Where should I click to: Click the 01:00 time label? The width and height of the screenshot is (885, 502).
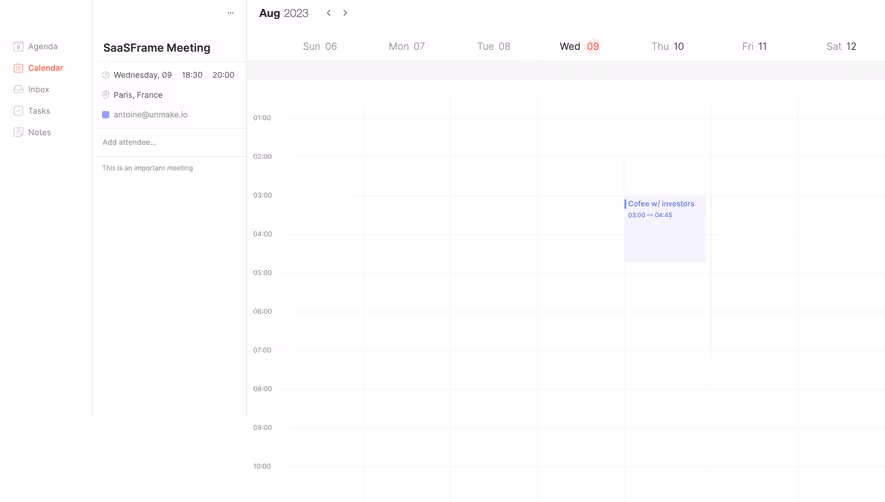tap(262, 118)
